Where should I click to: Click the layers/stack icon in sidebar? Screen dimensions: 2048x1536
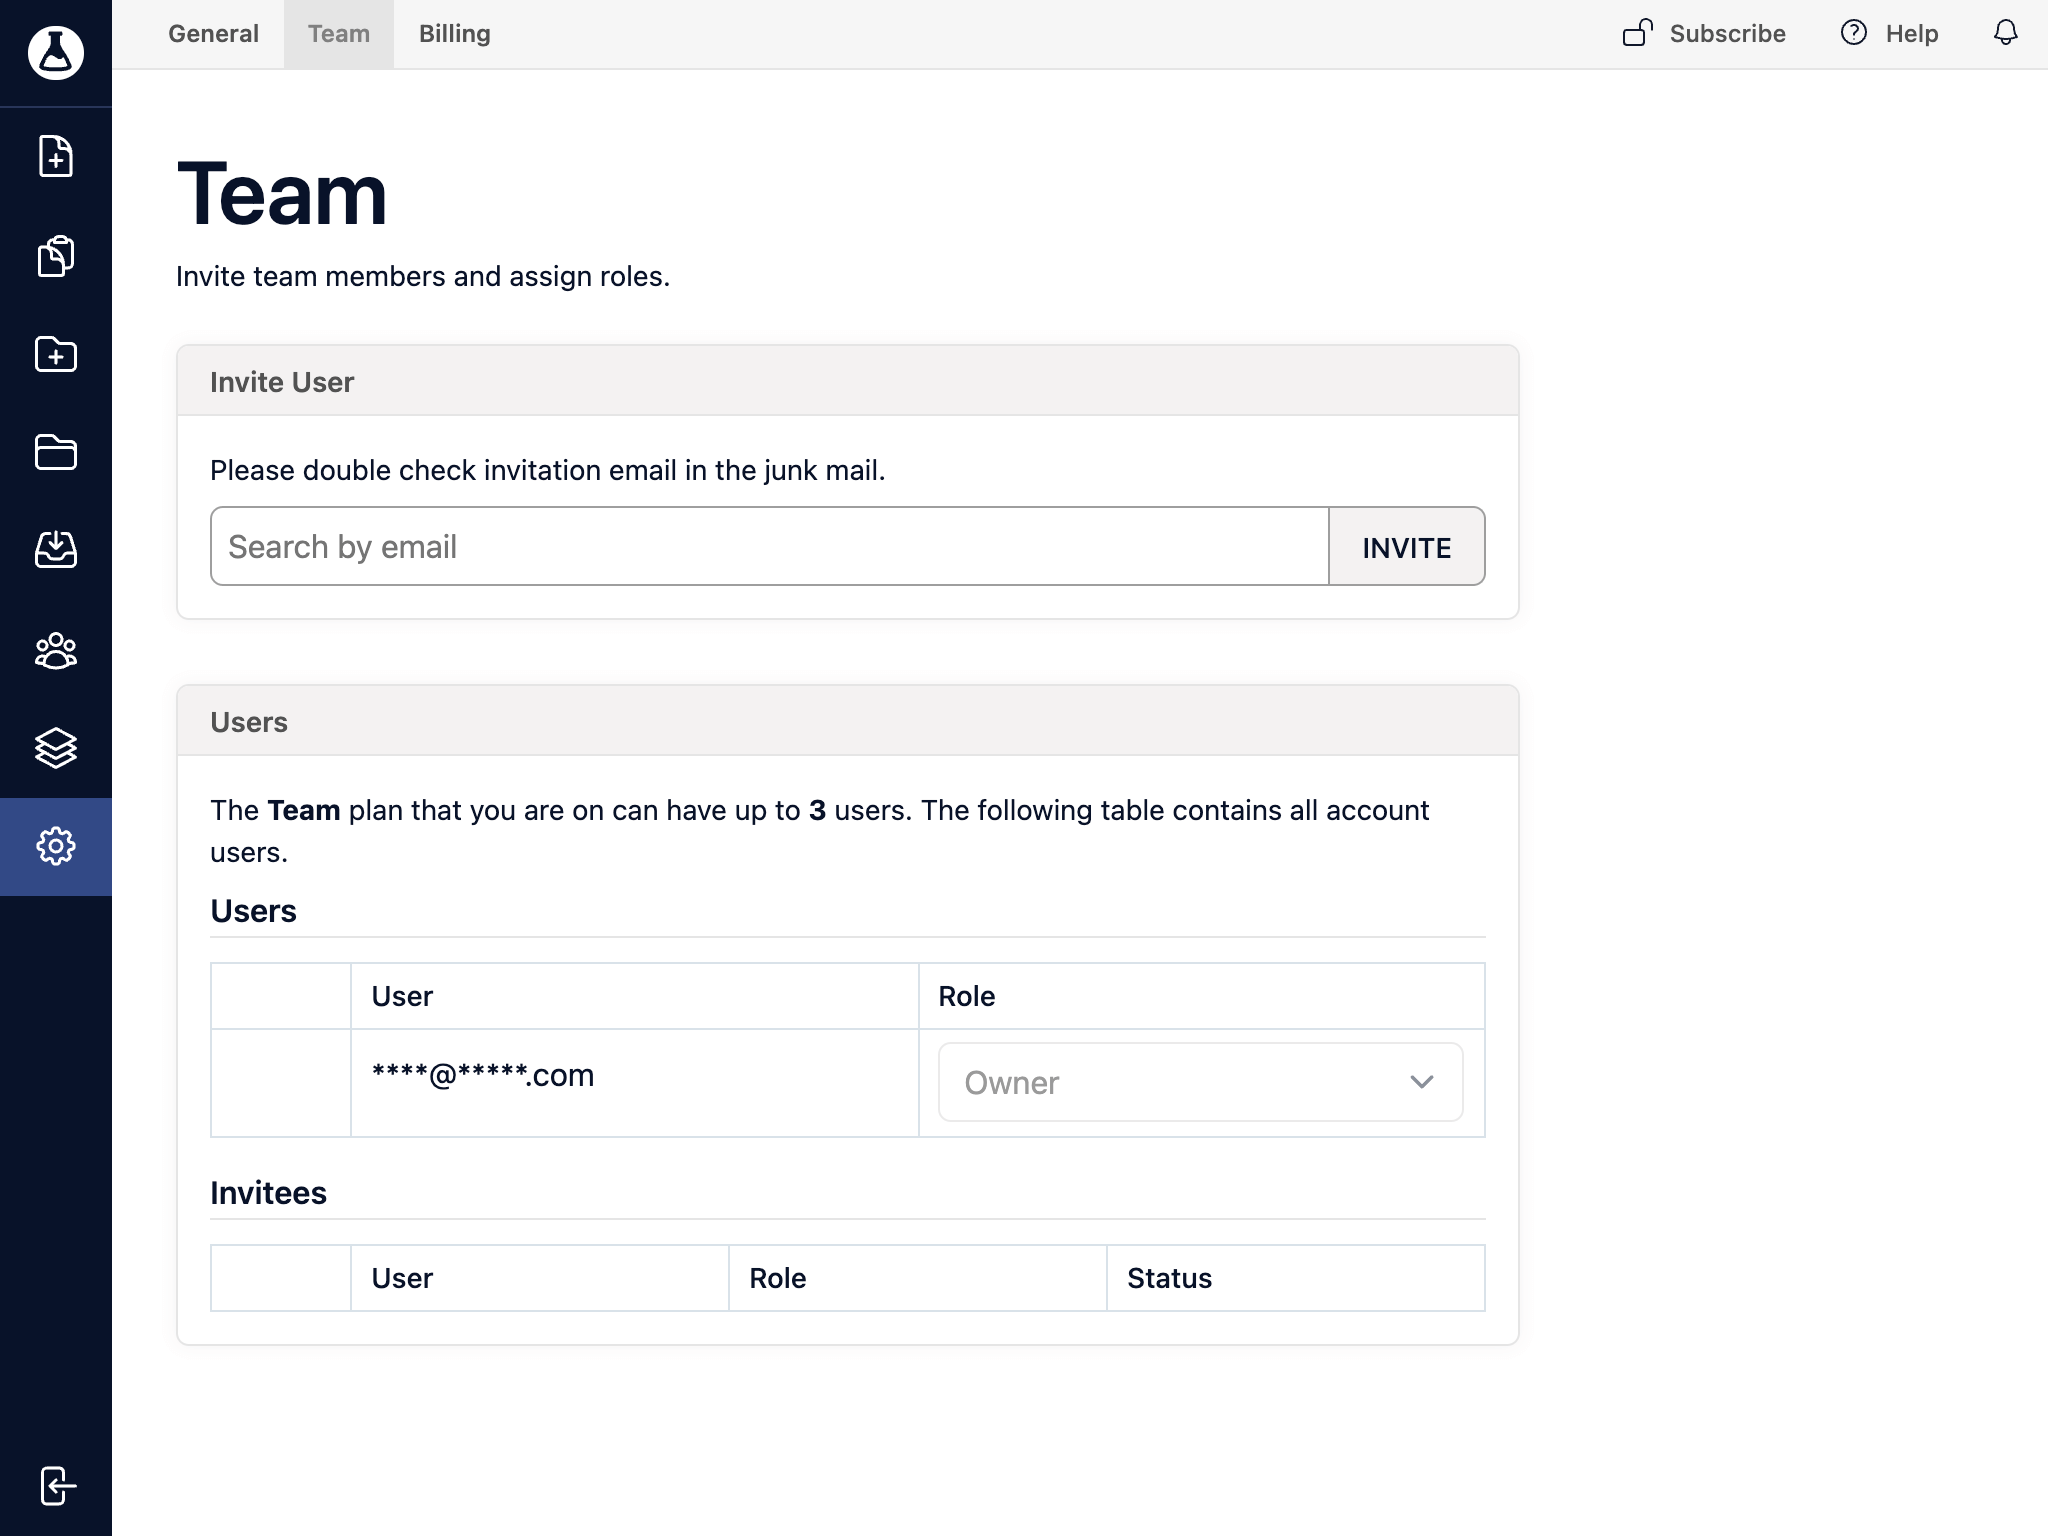click(56, 745)
